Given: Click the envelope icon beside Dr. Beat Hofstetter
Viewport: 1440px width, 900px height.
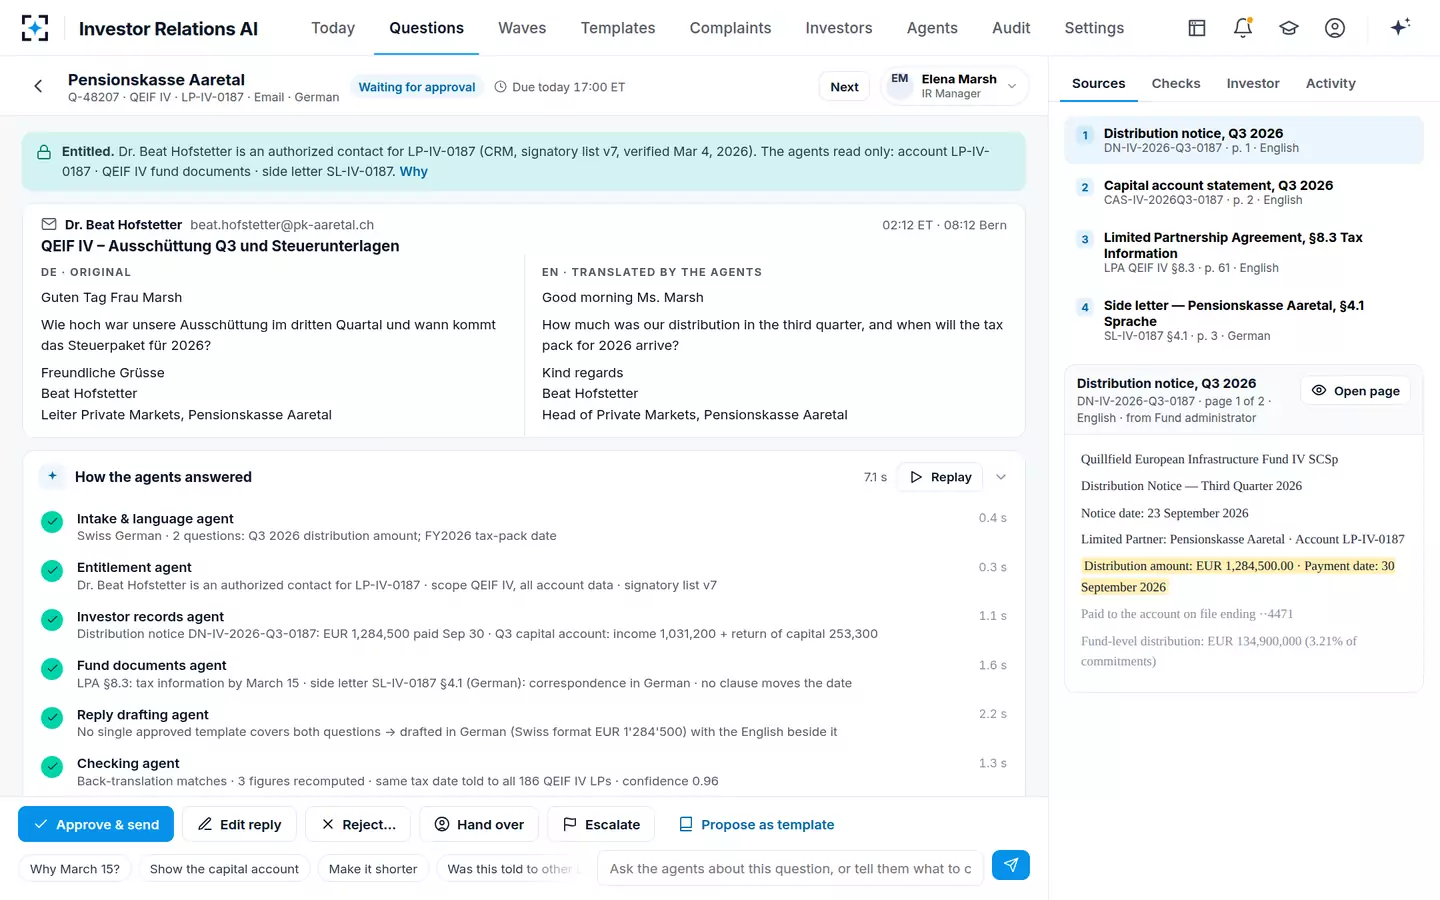Looking at the screenshot, I should click(49, 224).
